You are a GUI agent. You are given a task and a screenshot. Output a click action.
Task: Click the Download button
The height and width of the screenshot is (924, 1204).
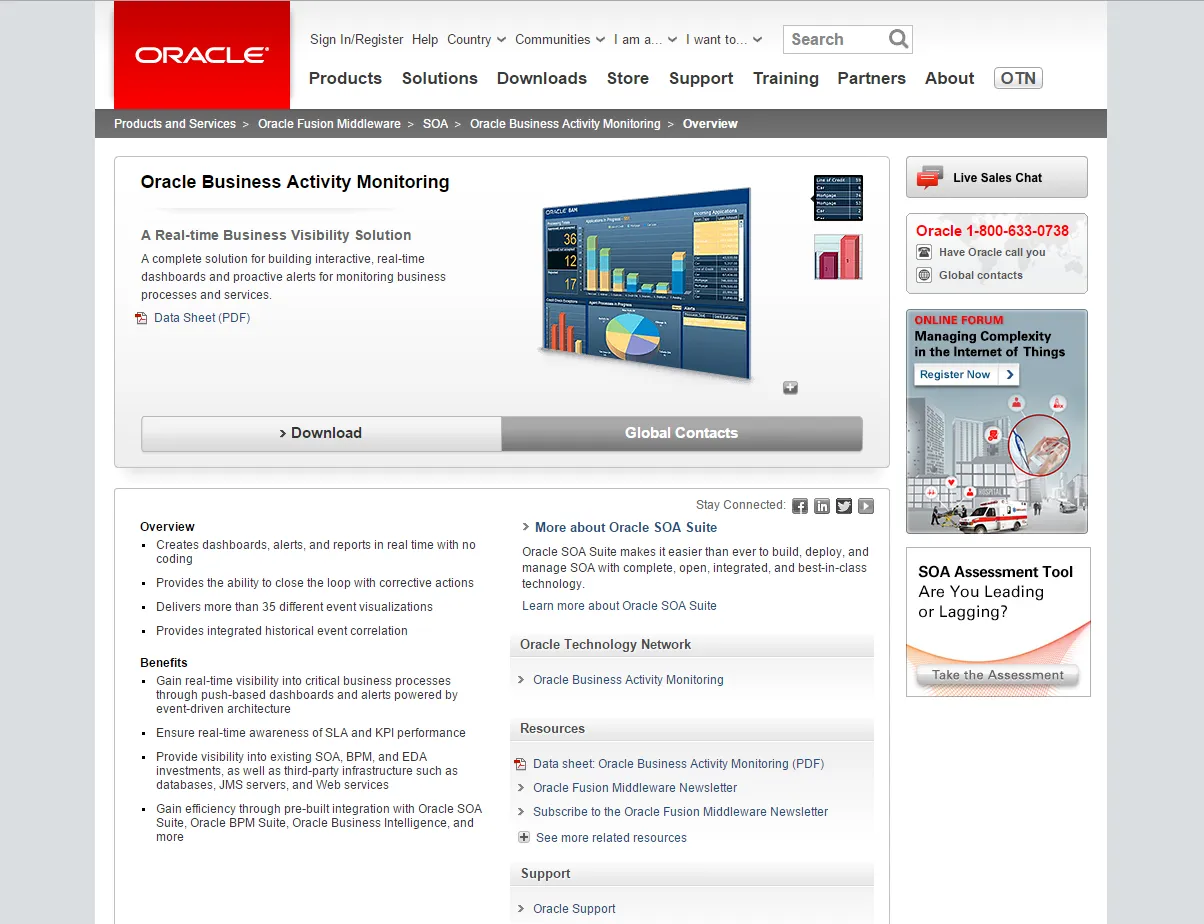321,433
